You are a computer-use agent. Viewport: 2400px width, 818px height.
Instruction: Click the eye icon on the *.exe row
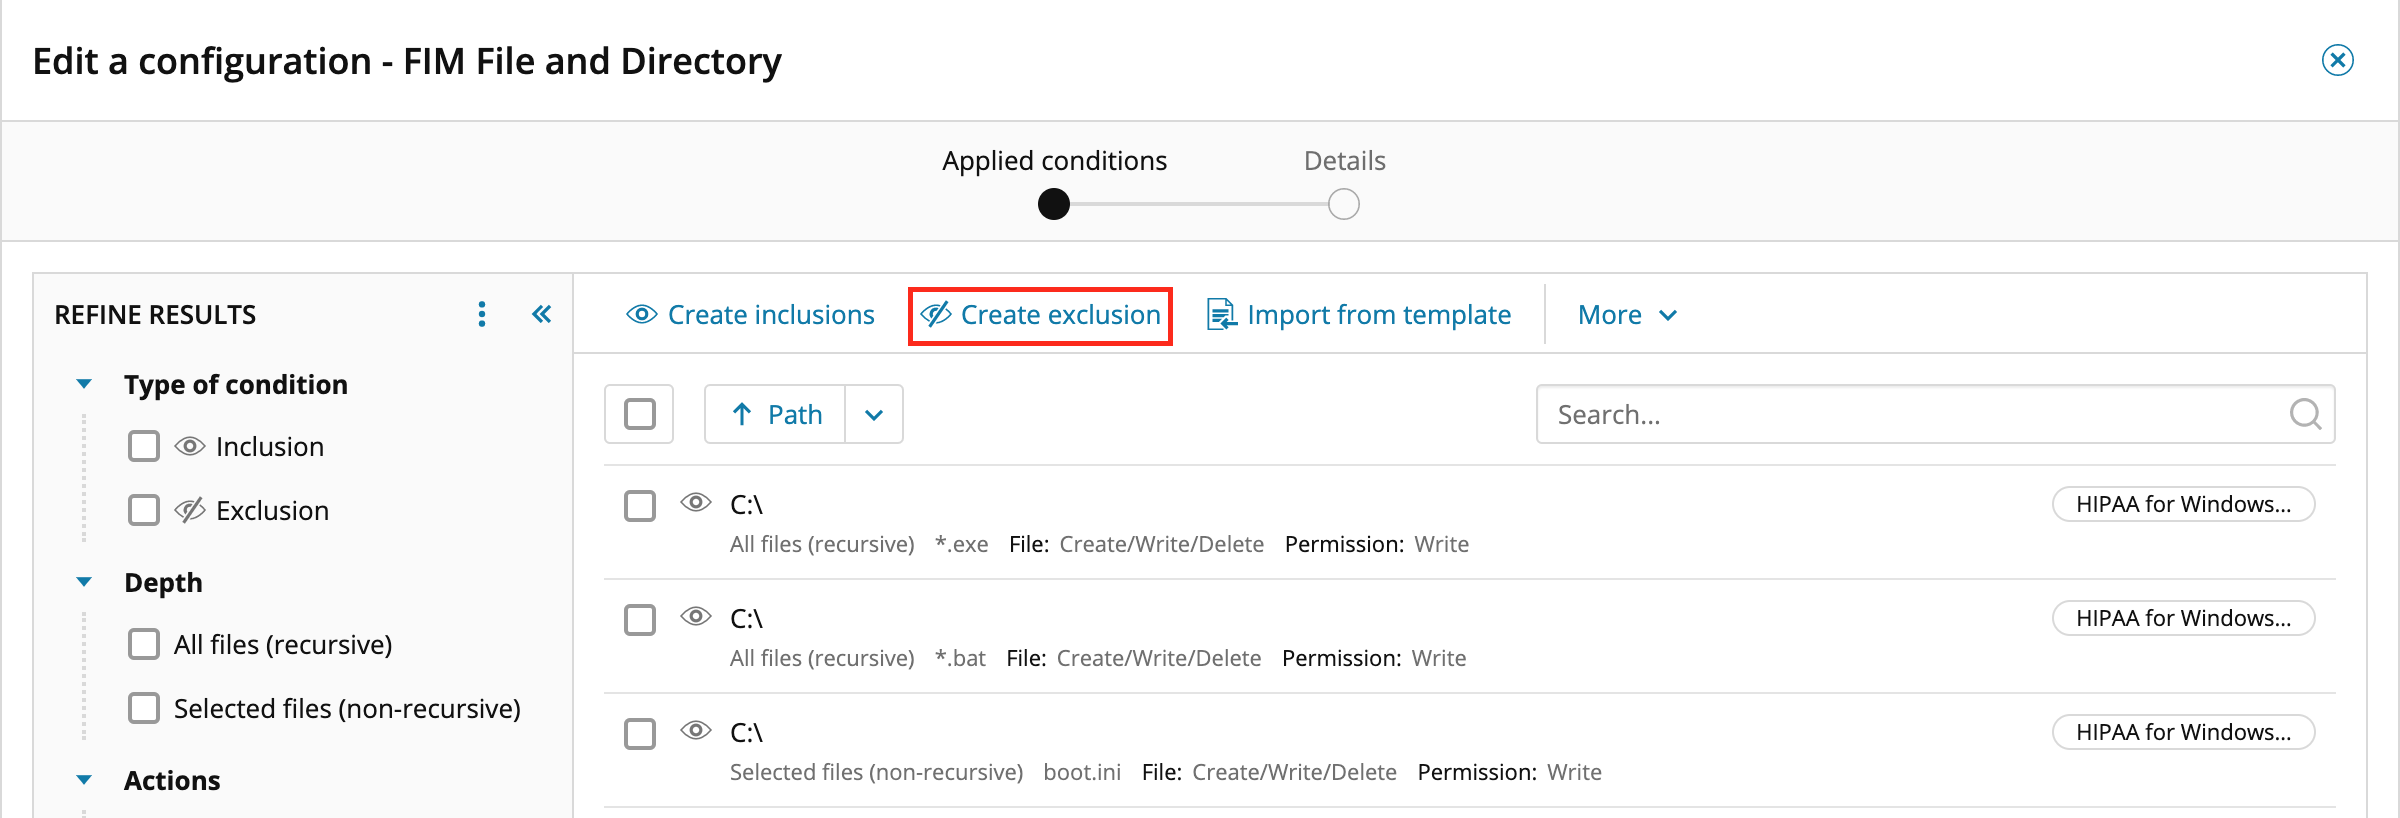click(x=696, y=502)
